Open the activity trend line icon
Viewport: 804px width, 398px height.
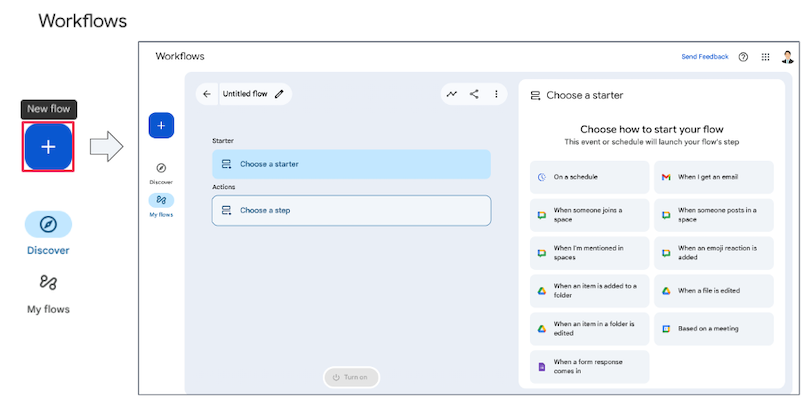(452, 94)
